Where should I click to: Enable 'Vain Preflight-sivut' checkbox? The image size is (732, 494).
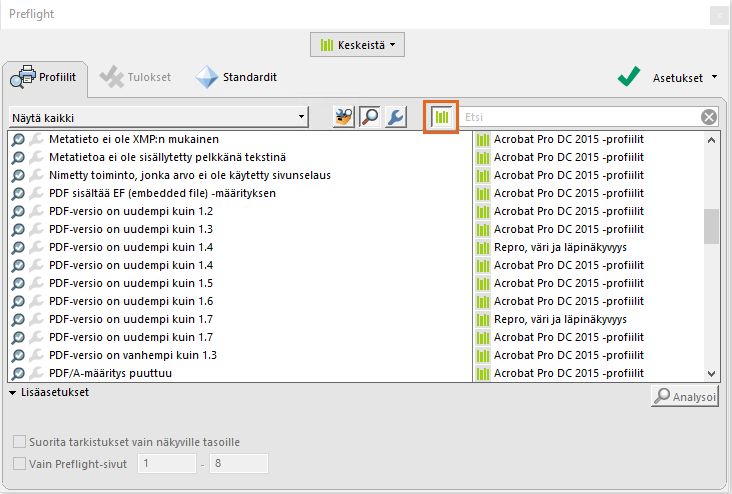click(x=19, y=464)
